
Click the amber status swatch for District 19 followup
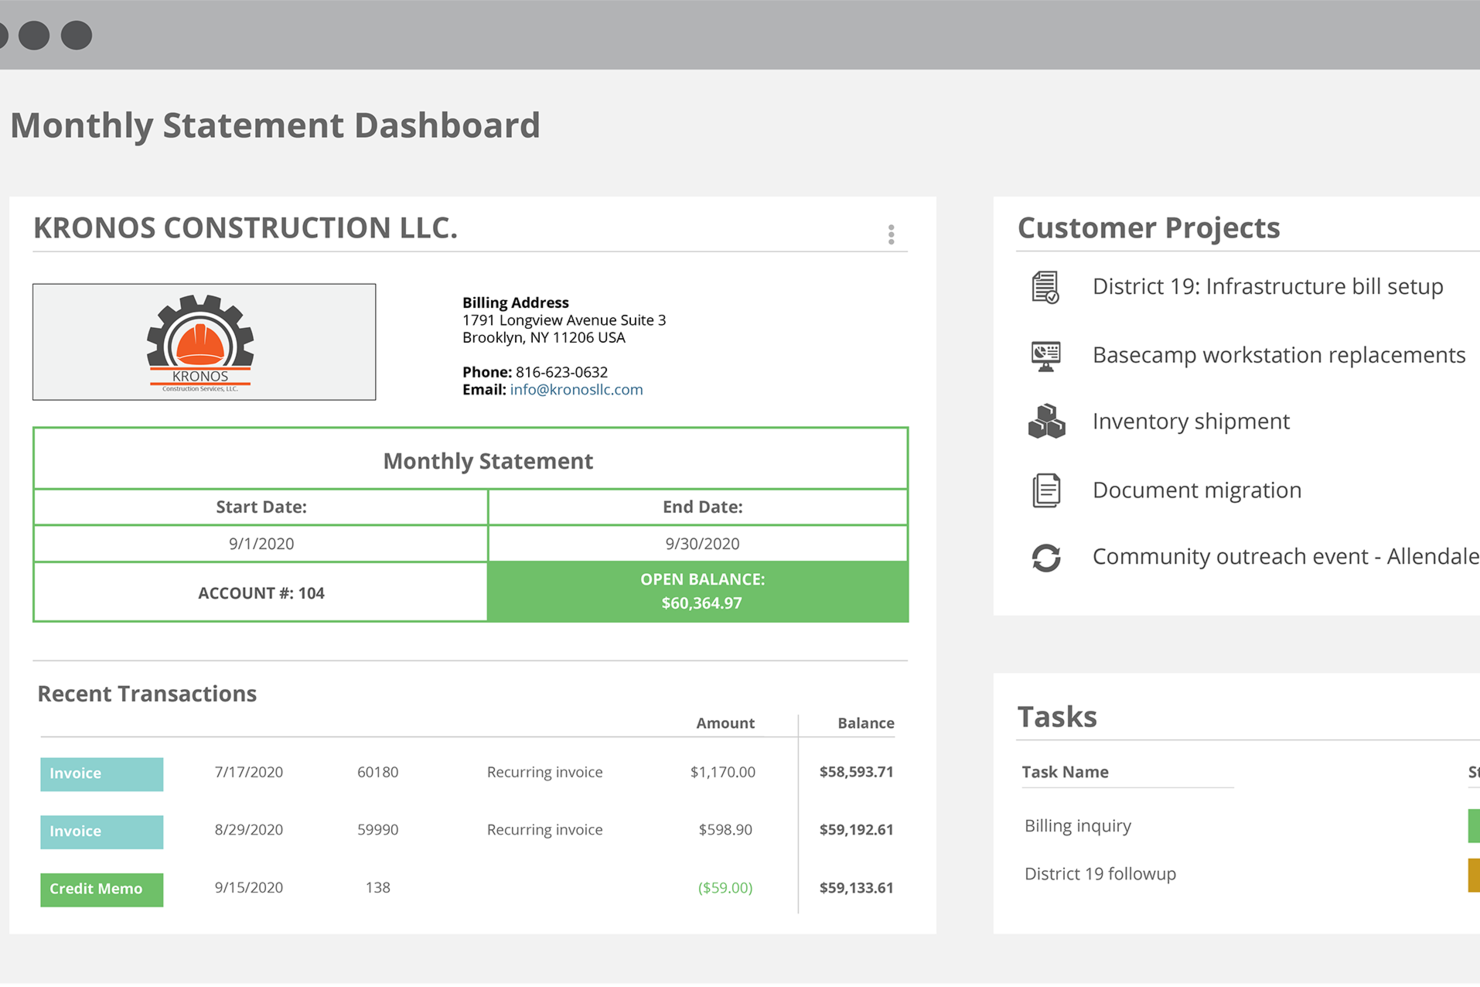(x=1472, y=873)
